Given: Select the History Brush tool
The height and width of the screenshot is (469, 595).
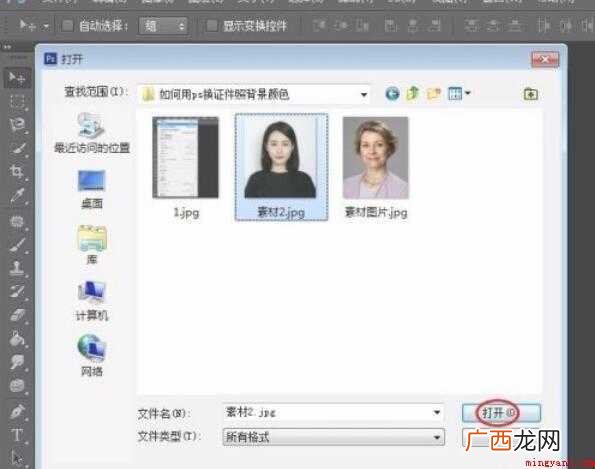Looking at the screenshot, I should (x=17, y=291).
